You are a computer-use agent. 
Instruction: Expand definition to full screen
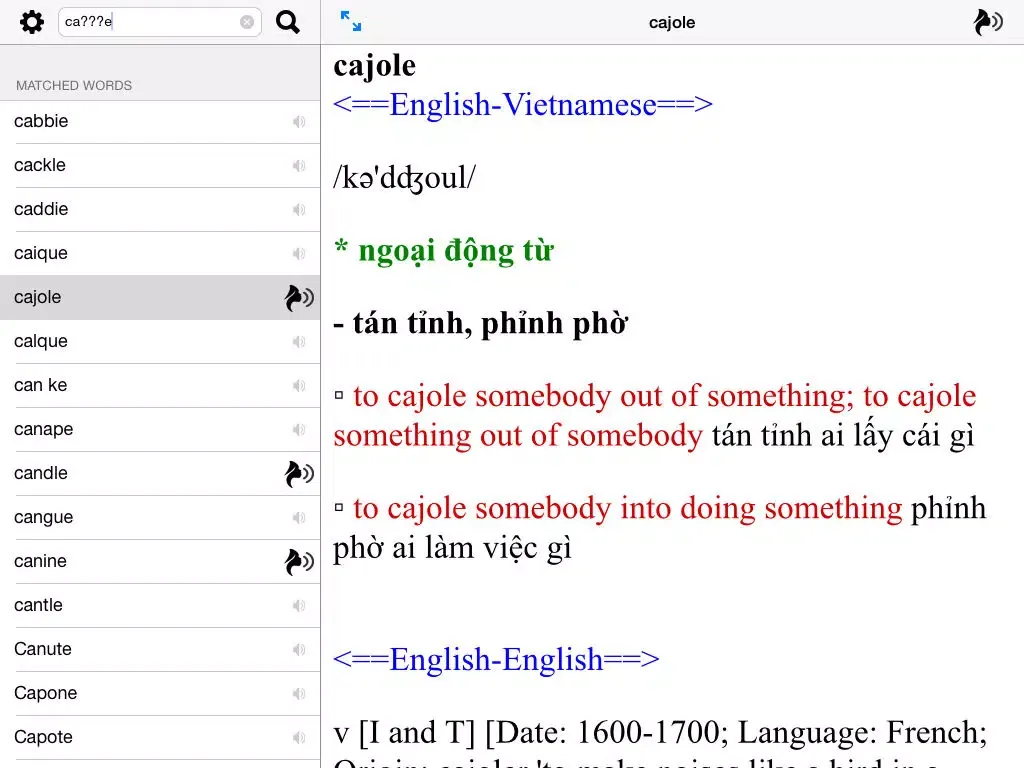pos(351,22)
